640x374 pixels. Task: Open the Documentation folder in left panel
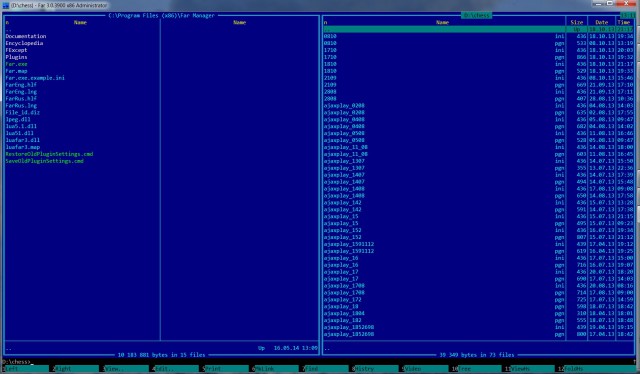26,36
